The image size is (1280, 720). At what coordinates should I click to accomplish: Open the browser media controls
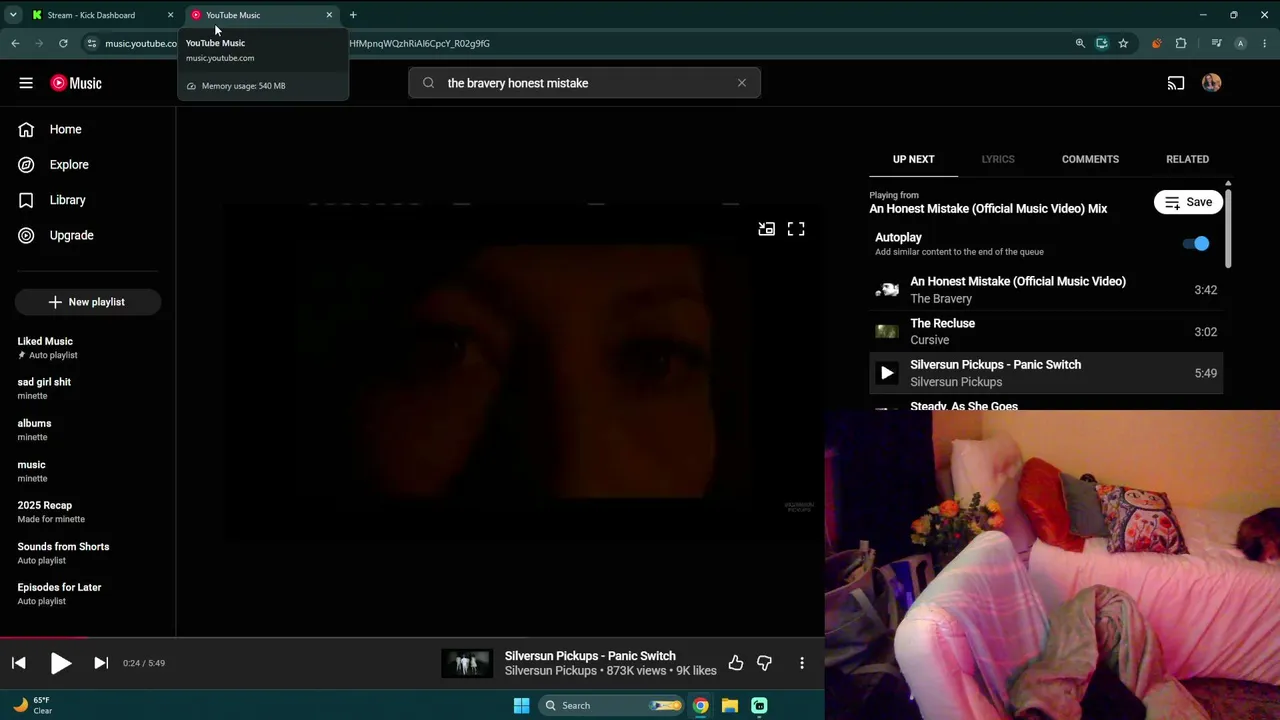[x=1216, y=43]
